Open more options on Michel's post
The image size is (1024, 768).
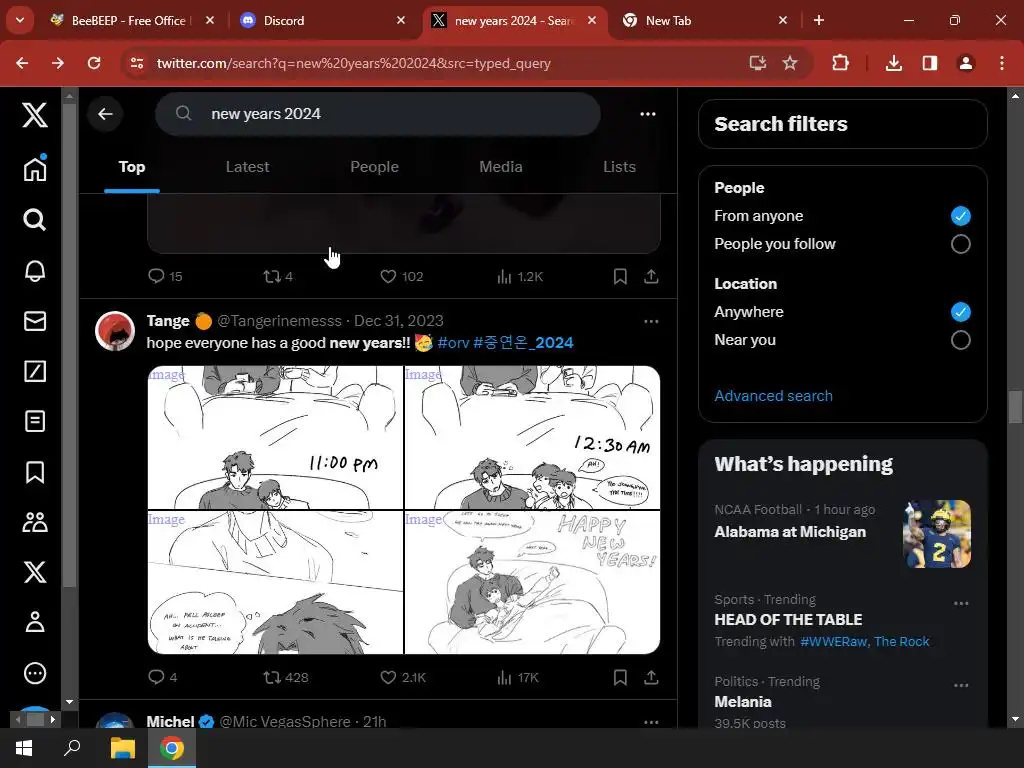coord(650,722)
